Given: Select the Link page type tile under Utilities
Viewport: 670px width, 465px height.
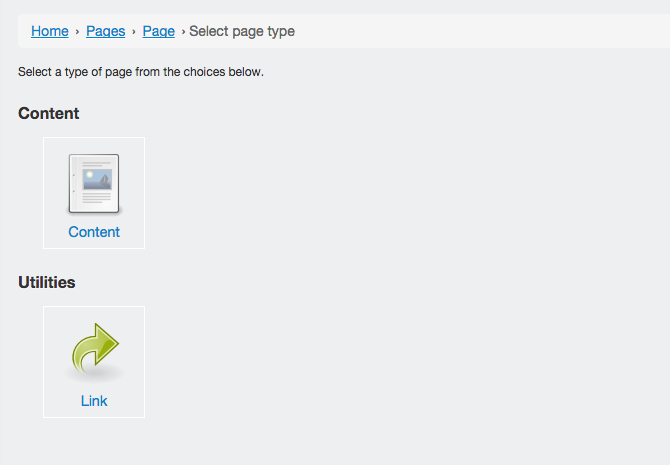Looking at the screenshot, I should [x=94, y=362].
